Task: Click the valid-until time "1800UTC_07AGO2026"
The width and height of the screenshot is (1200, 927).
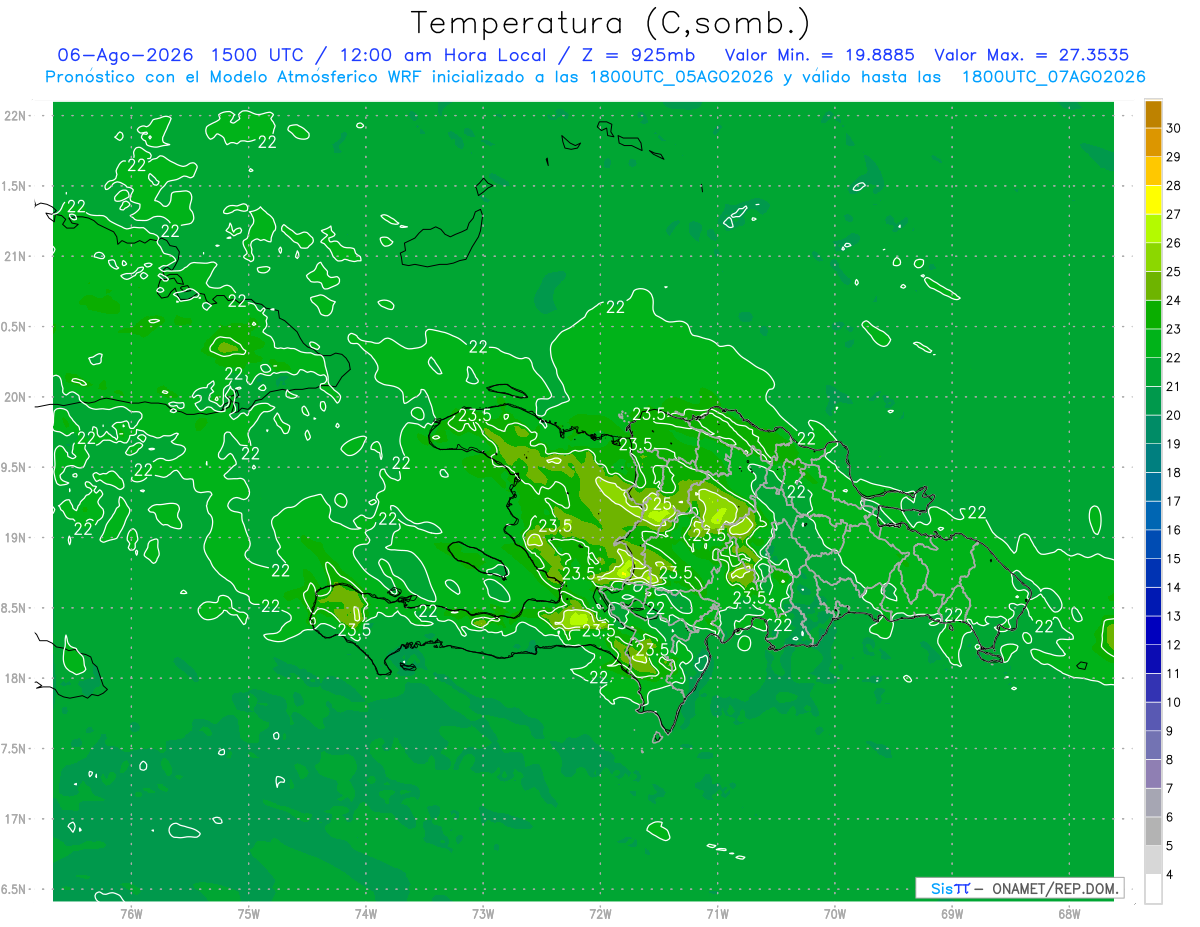Action: [x=1053, y=77]
